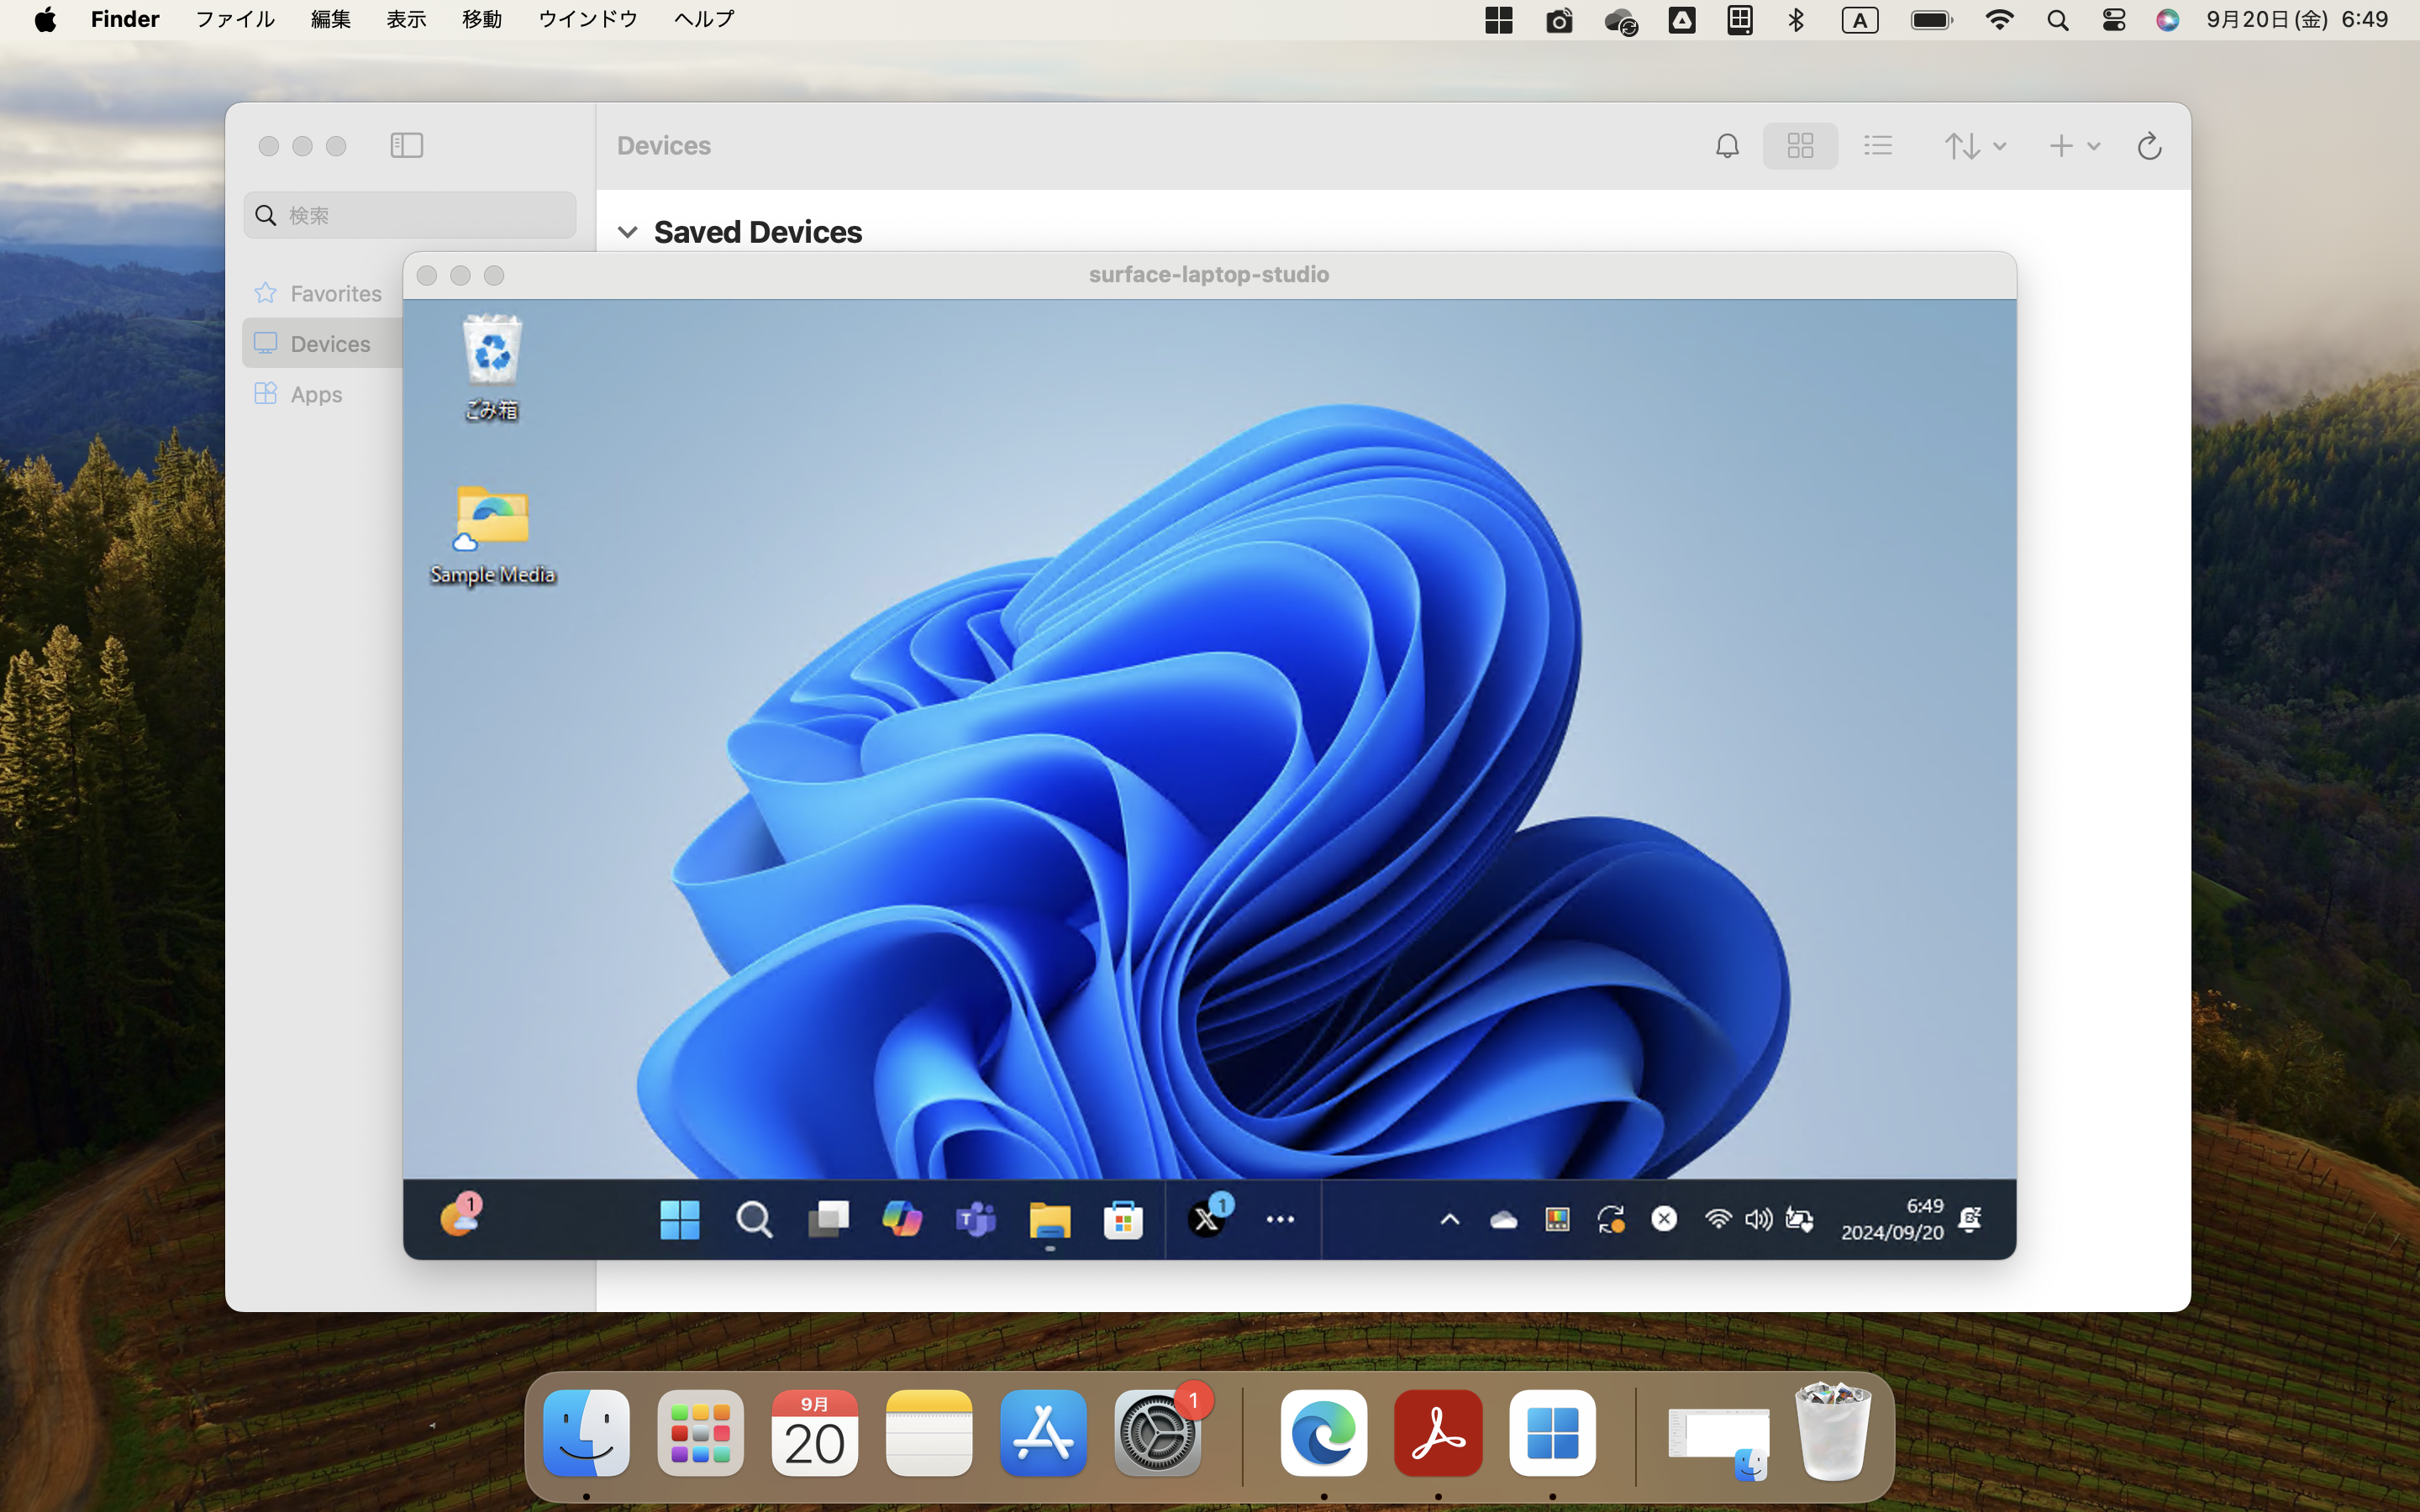Open the notifications bell in the Devices toolbar
Viewport: 2420px width, 1512px height.
pos(1727,146)
